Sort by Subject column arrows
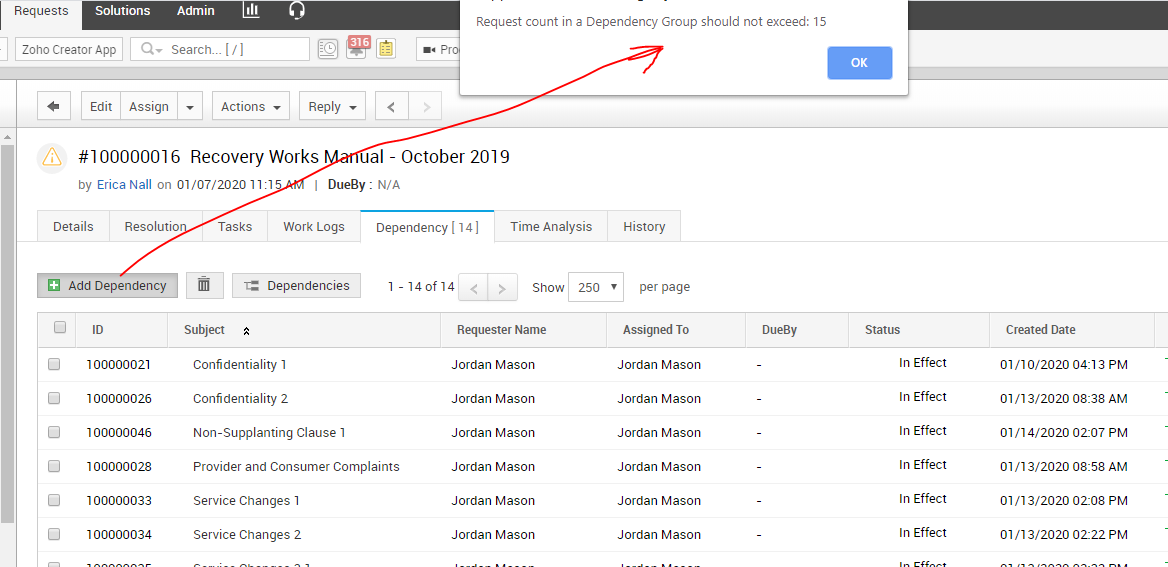This screenshot has height=567, width=1168. (247, 331)
